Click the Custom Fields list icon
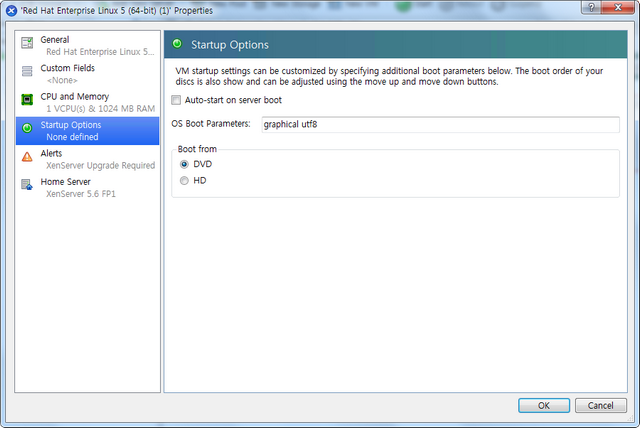 [27, 71]
